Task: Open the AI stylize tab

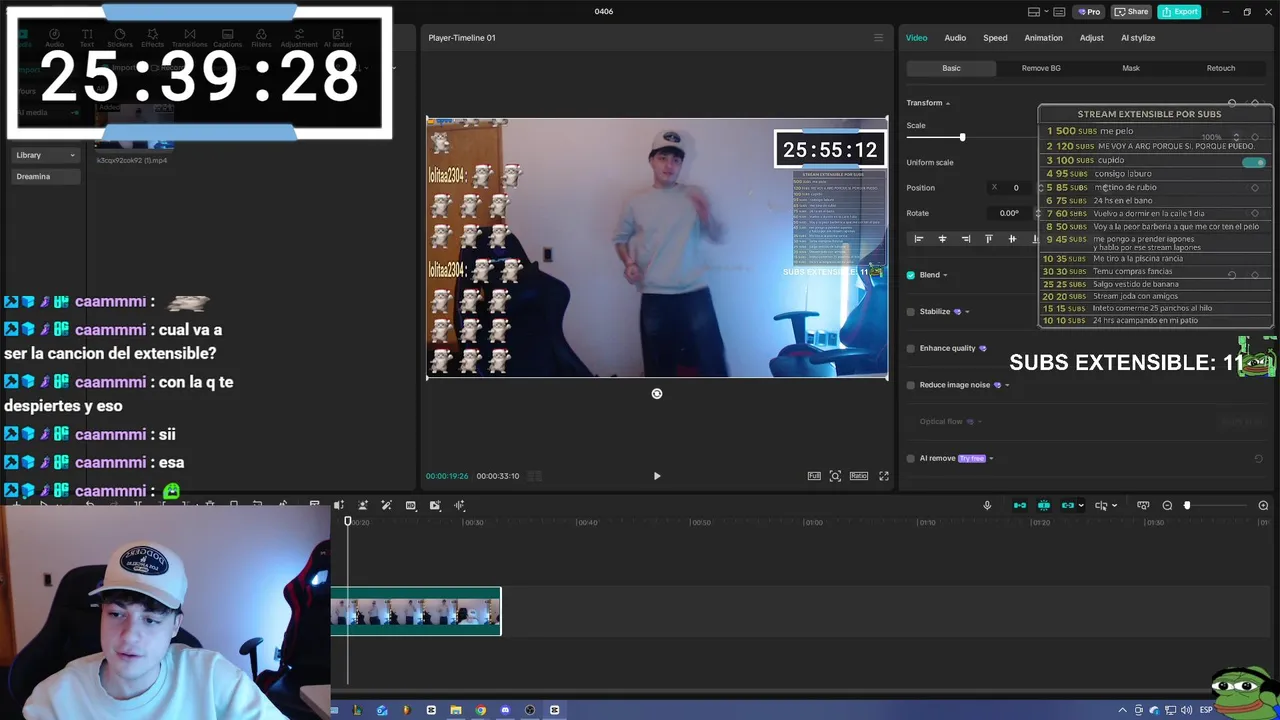Action: [x=1138, y=38]
